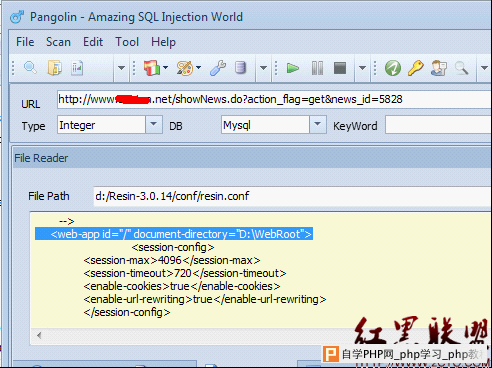Click the wrench tool icon
The image size is (492, 368).
218,68
